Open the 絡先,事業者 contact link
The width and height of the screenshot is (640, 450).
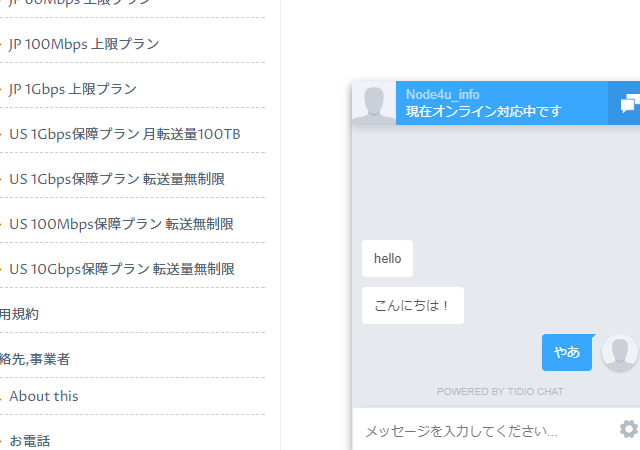click(x=35, y=359)
